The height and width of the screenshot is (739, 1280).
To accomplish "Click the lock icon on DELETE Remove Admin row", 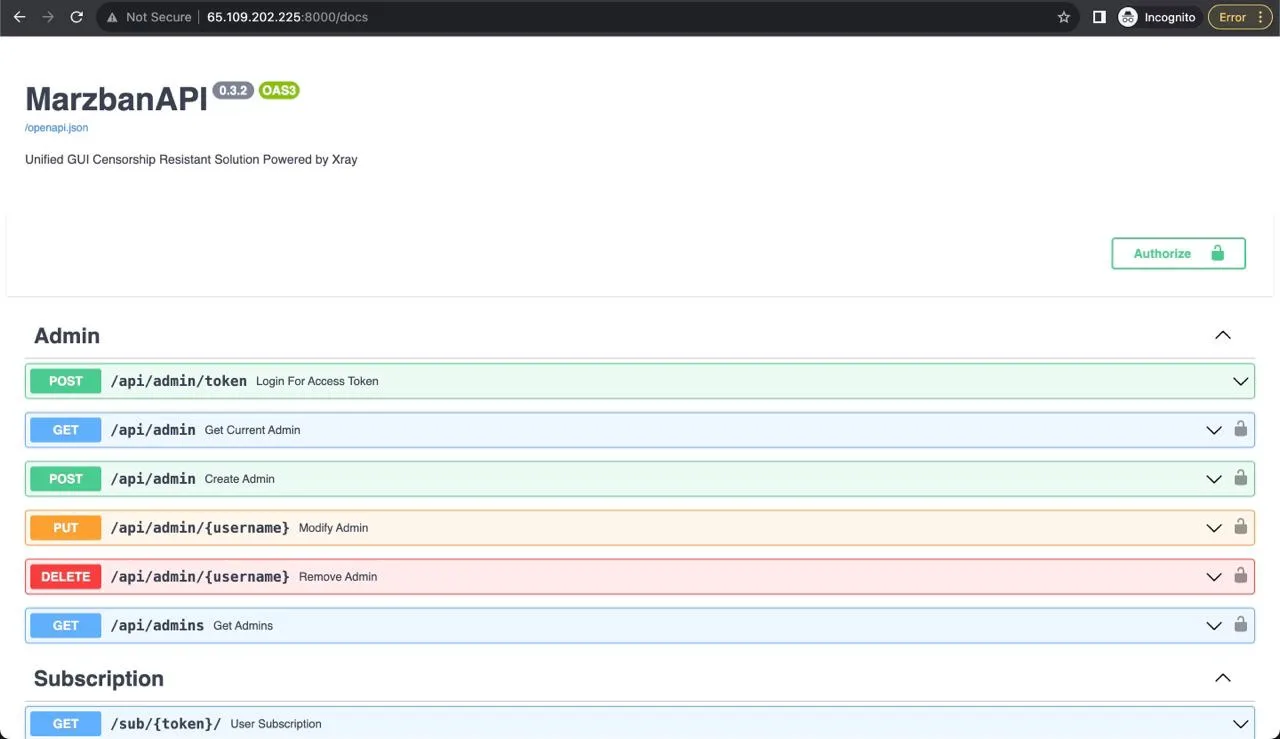I will pyautogui.click(x=1241, y=576).
